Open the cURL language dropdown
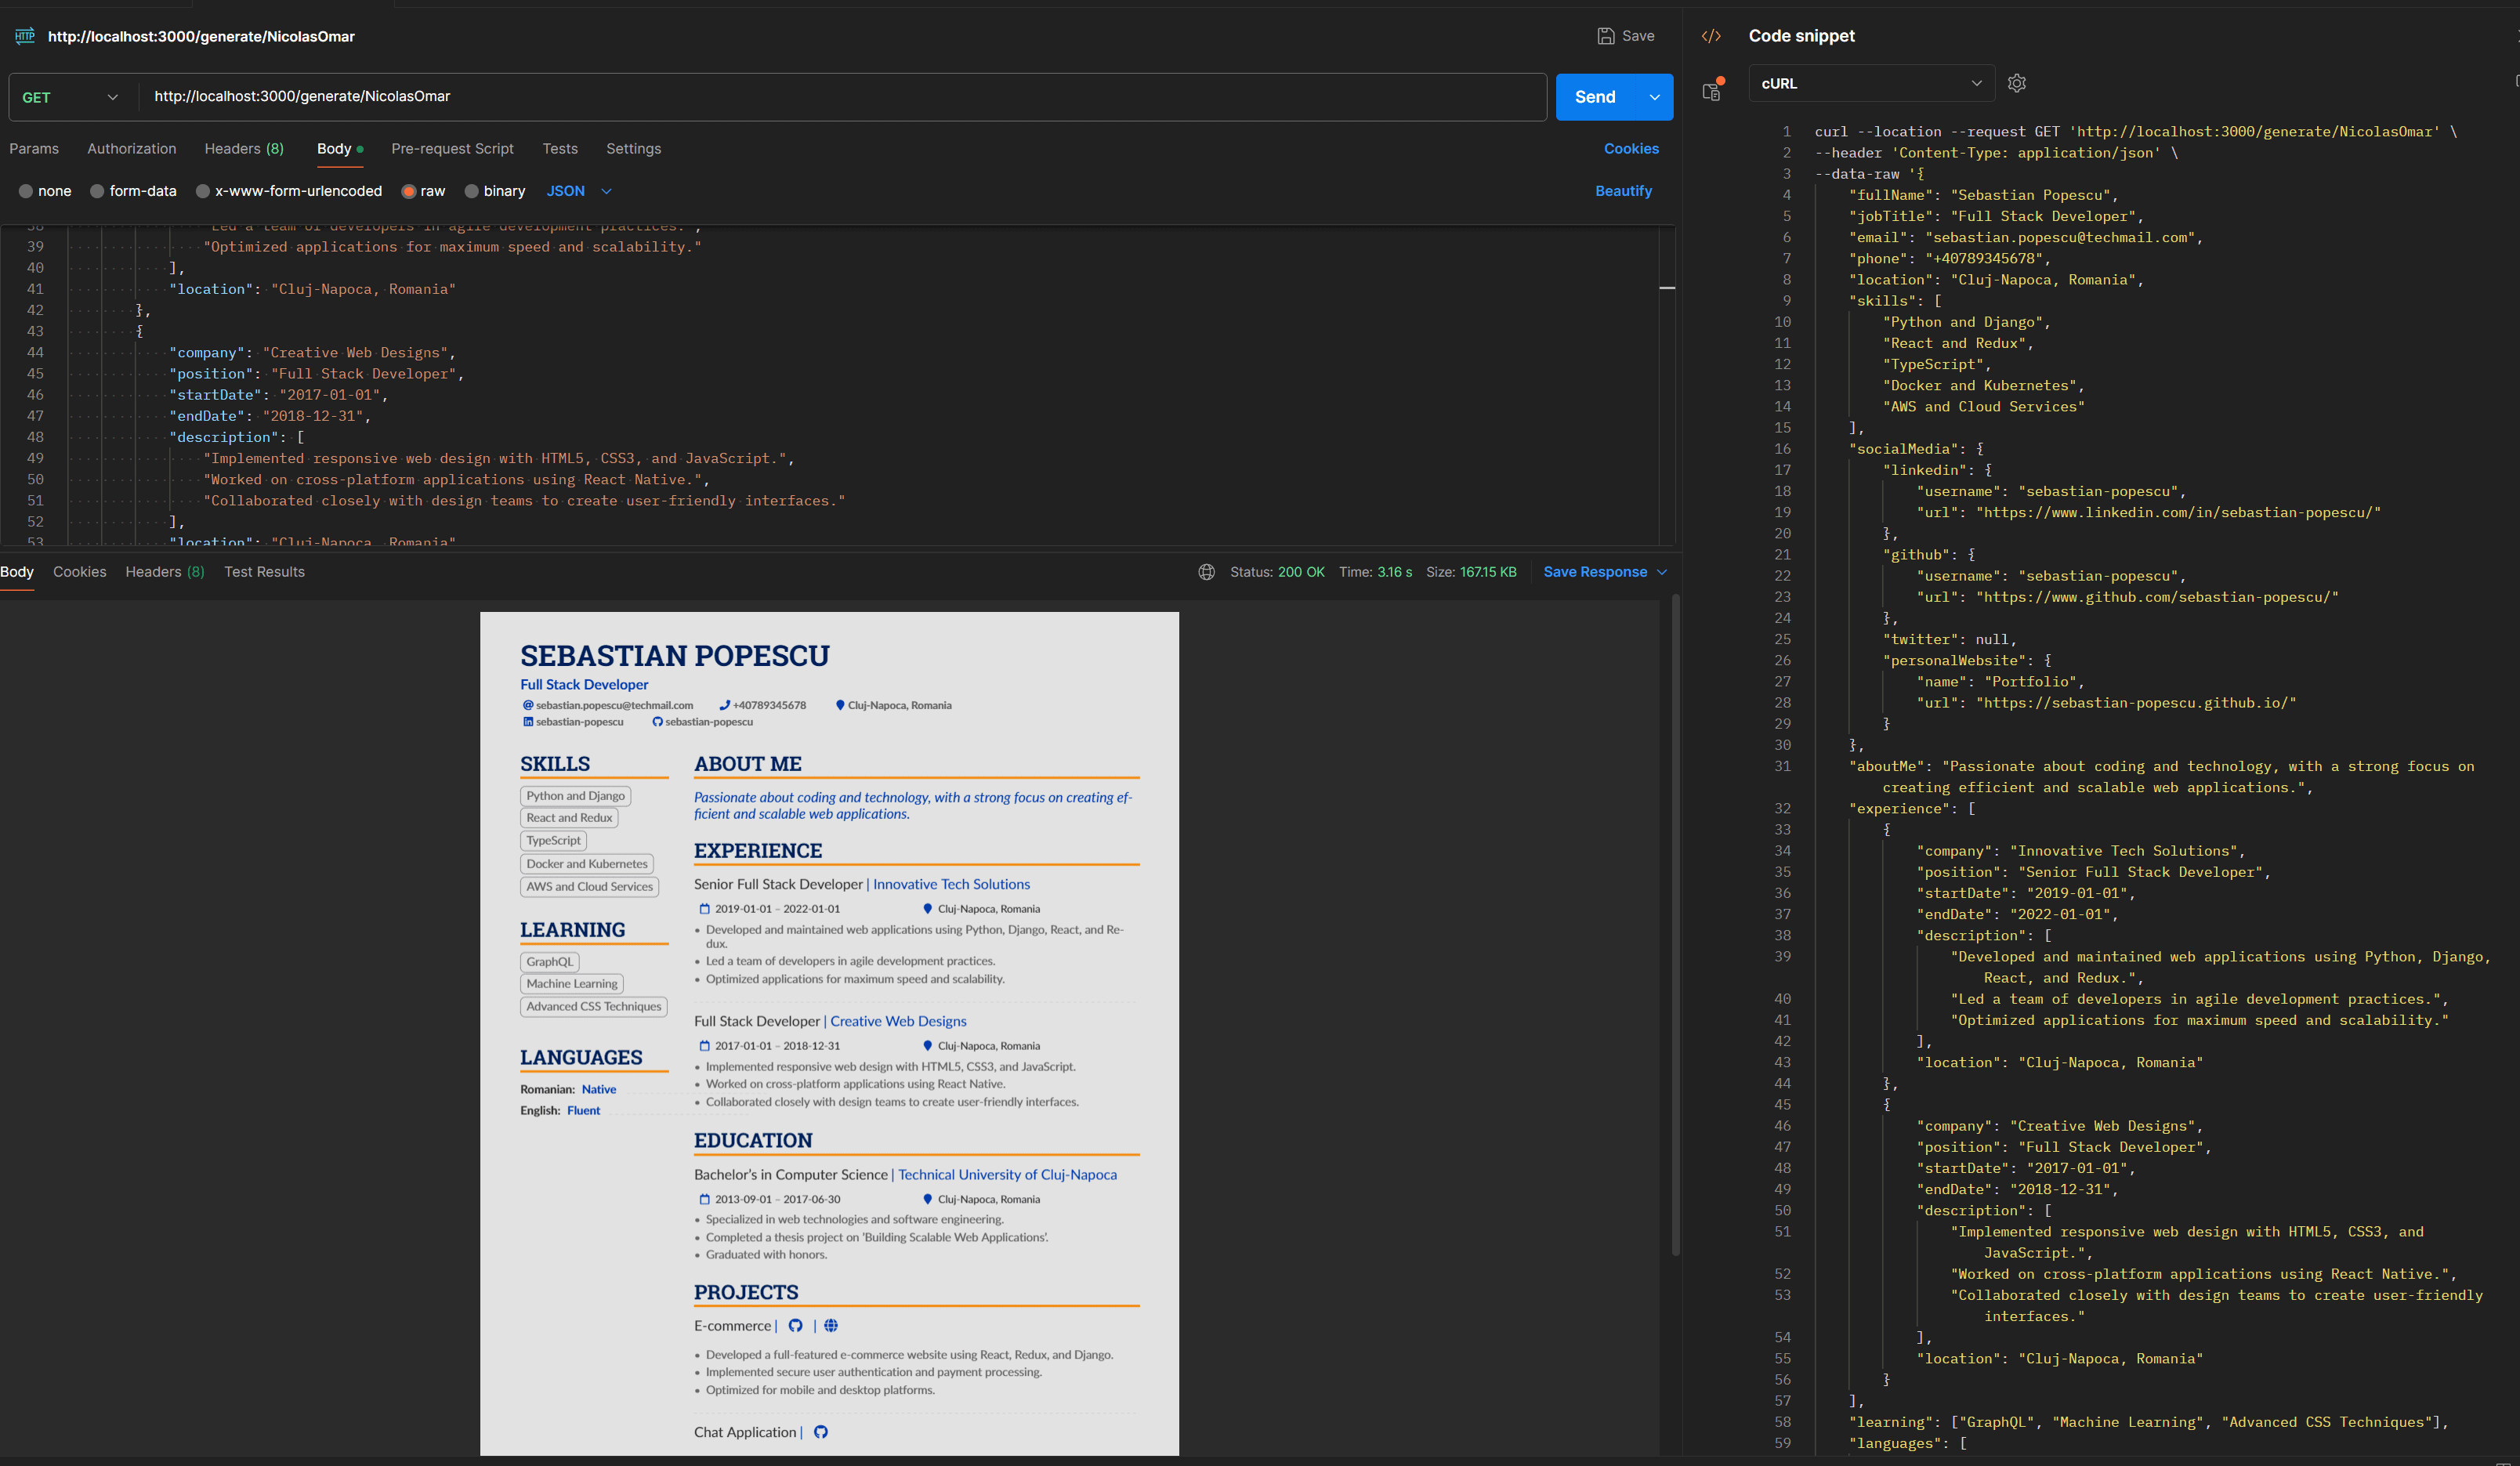2520x1466 pixels. 1870,83
